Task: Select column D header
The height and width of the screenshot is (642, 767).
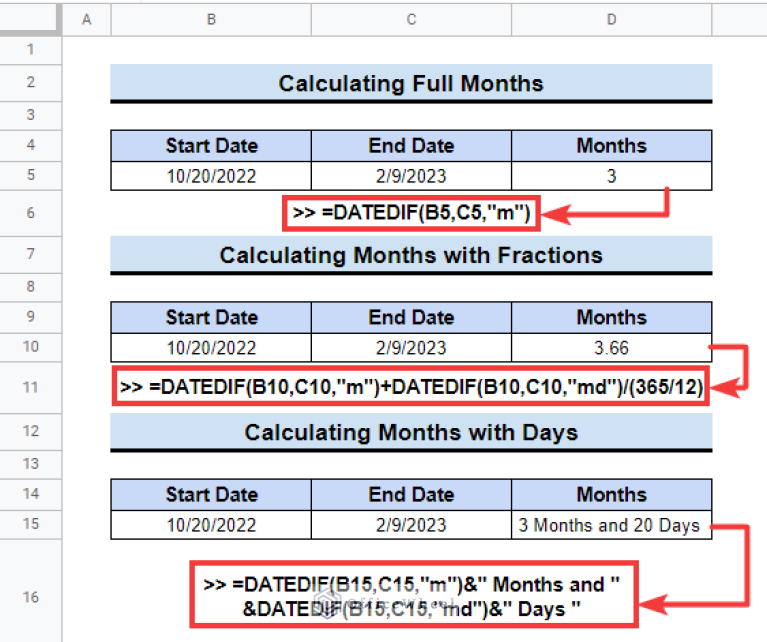Action: click(611, 18)
